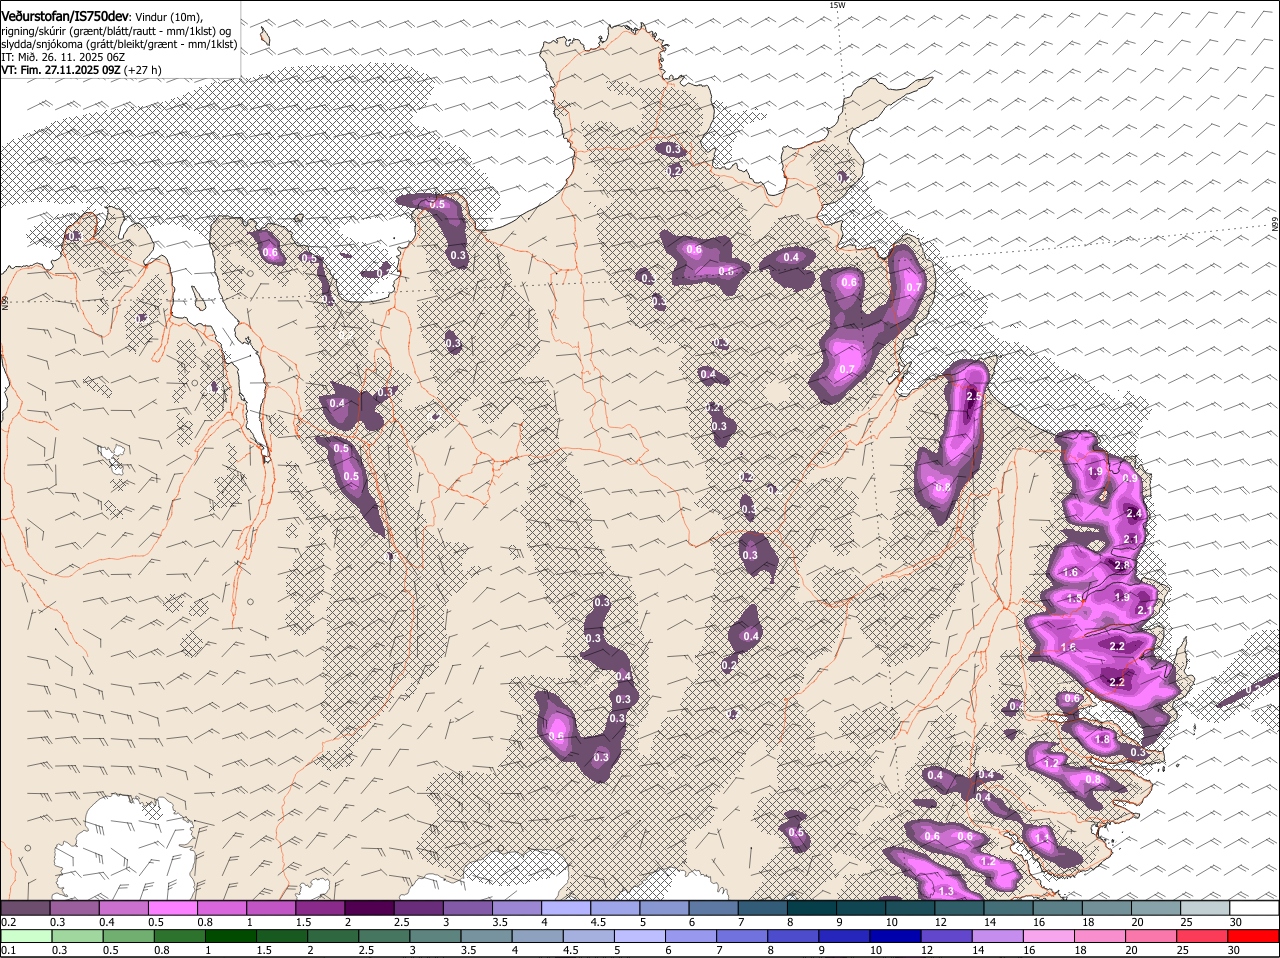Click the "15W" longitude label
This screenshot has width=1280, height=958.
pyautogui.click(x=837, y=6)
